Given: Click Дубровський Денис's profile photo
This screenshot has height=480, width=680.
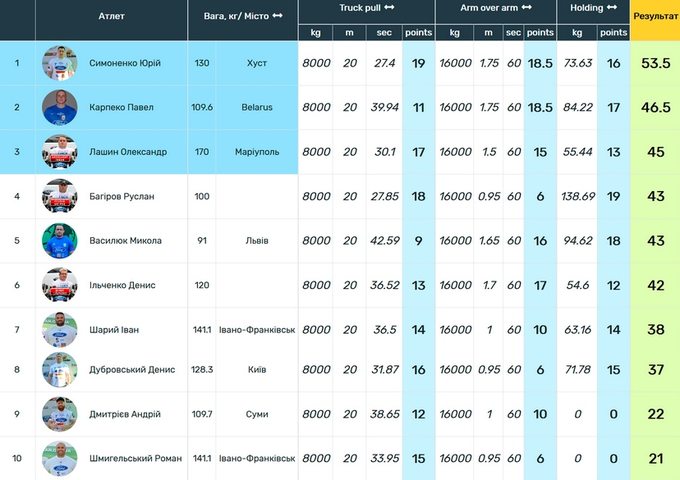Looking at the screenshot, I should [x=59, y=370].
